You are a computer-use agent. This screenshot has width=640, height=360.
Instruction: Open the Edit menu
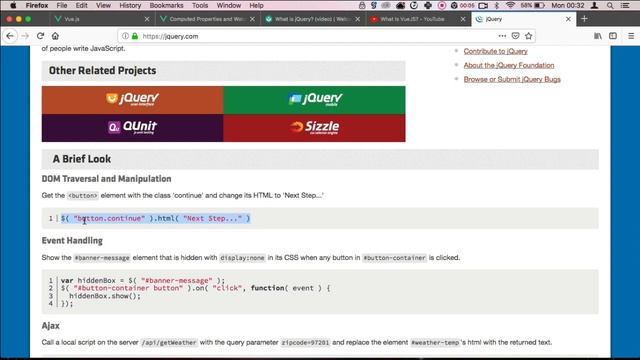(82, 5)
